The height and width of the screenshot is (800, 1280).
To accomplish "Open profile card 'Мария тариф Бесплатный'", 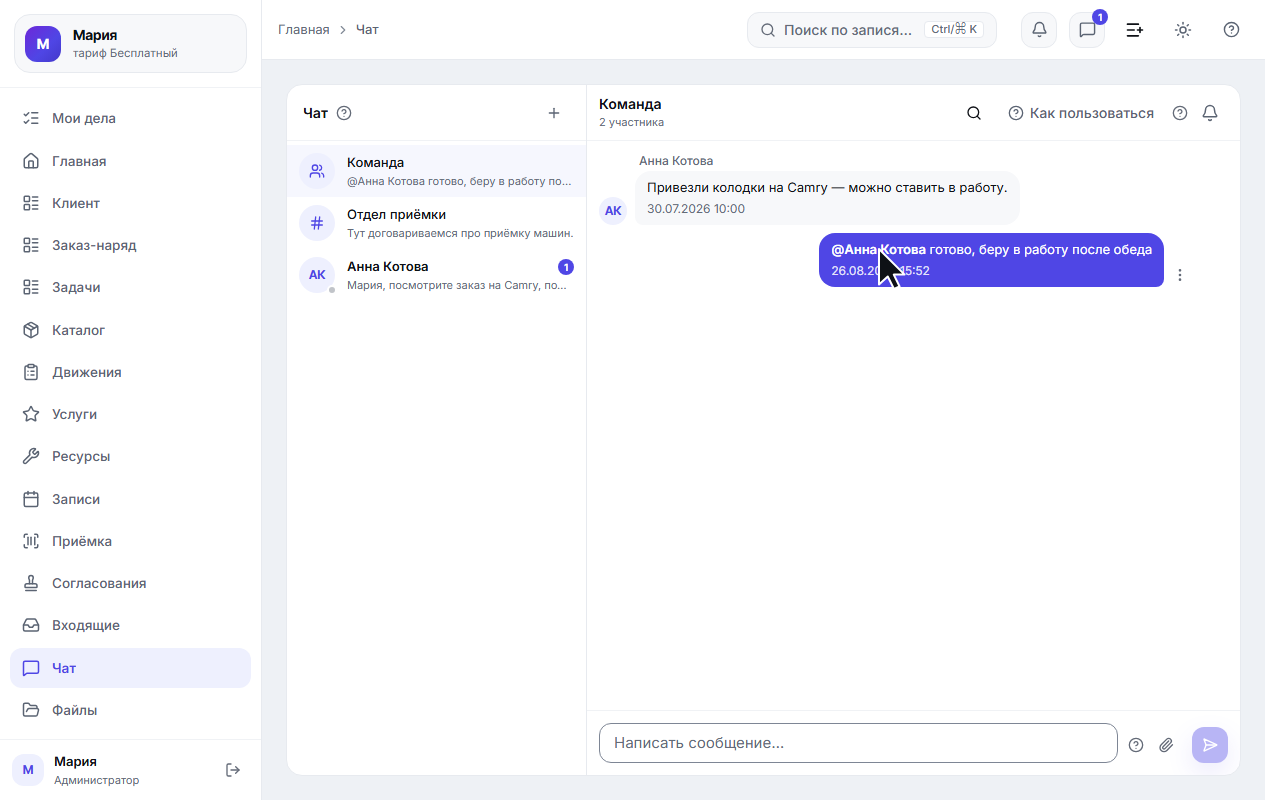I will (x=130, y=44).
